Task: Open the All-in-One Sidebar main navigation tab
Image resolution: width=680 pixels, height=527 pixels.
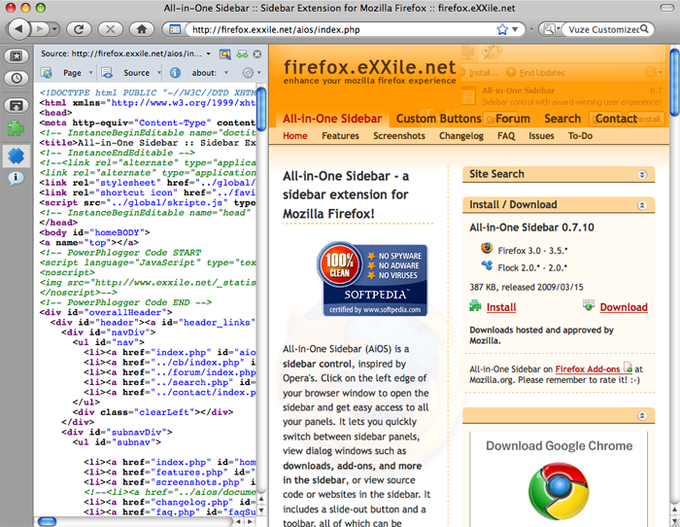Action: (x=332, y=118)
